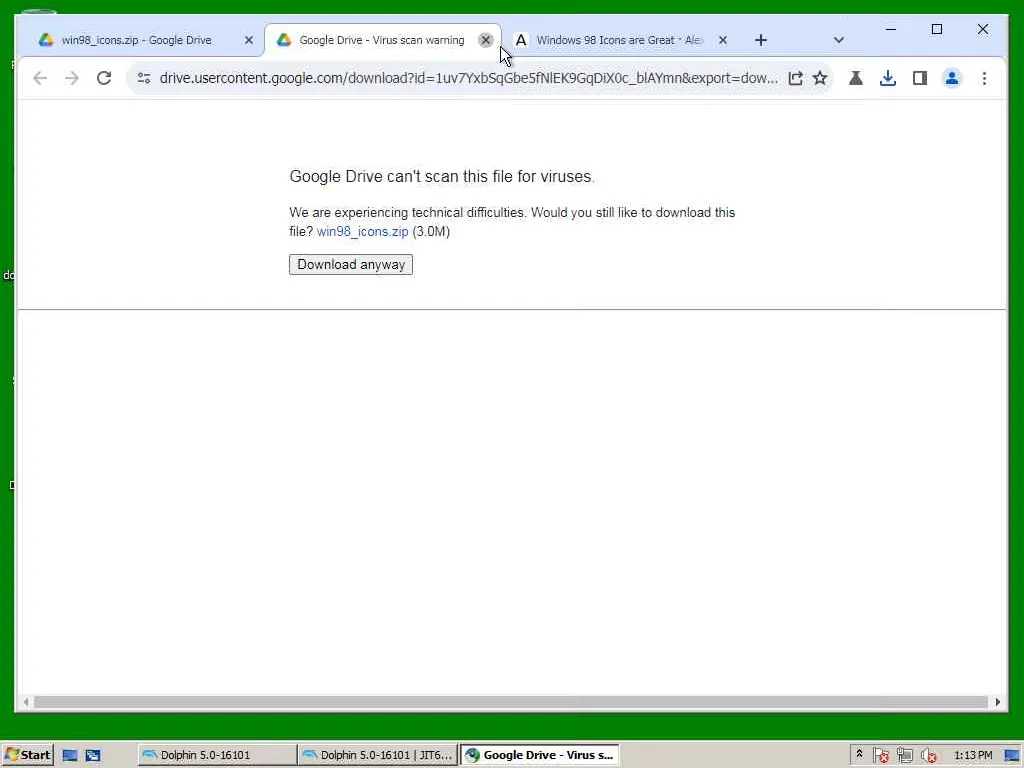Select the Google Drive - Virus s... taskbar button
Screen dimensions: 1024x768
pyautogui.click(x=539, y=755)
